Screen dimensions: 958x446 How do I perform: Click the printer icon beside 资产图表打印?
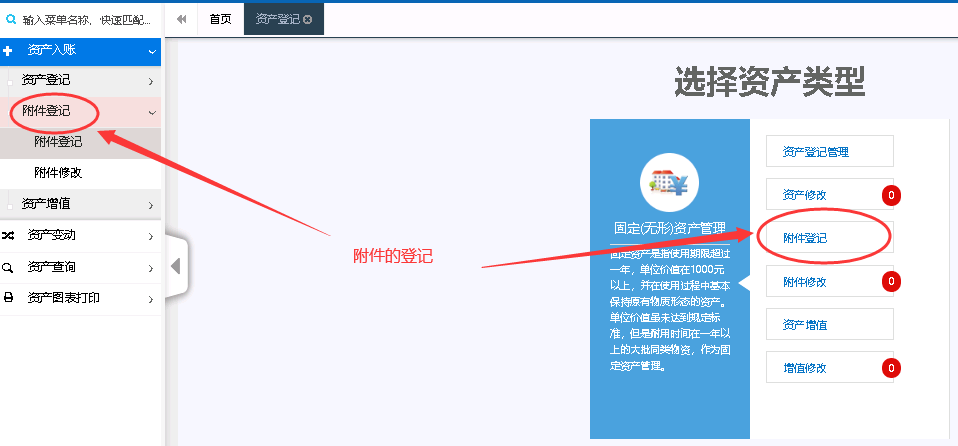pyautogui.click(x=8, y=298)
